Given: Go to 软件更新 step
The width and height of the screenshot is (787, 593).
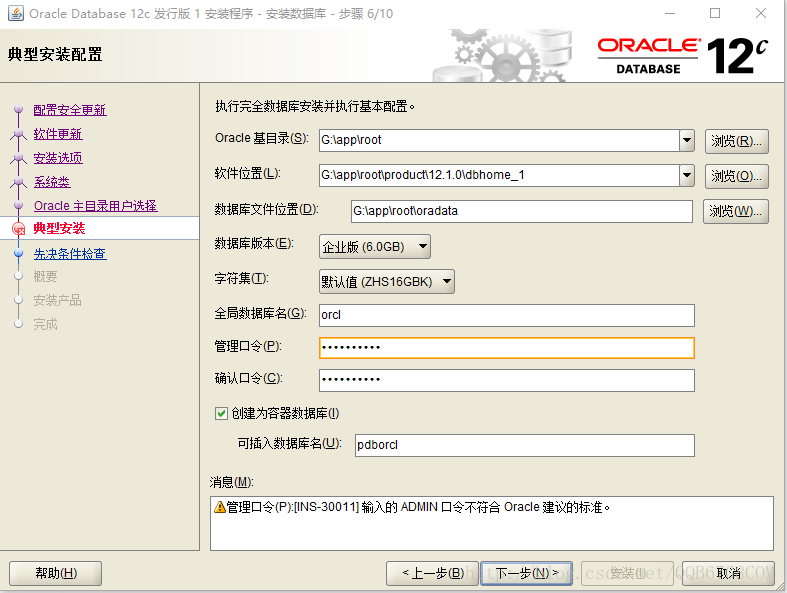Looking at the screenshot, I should (x=58, y=134).
